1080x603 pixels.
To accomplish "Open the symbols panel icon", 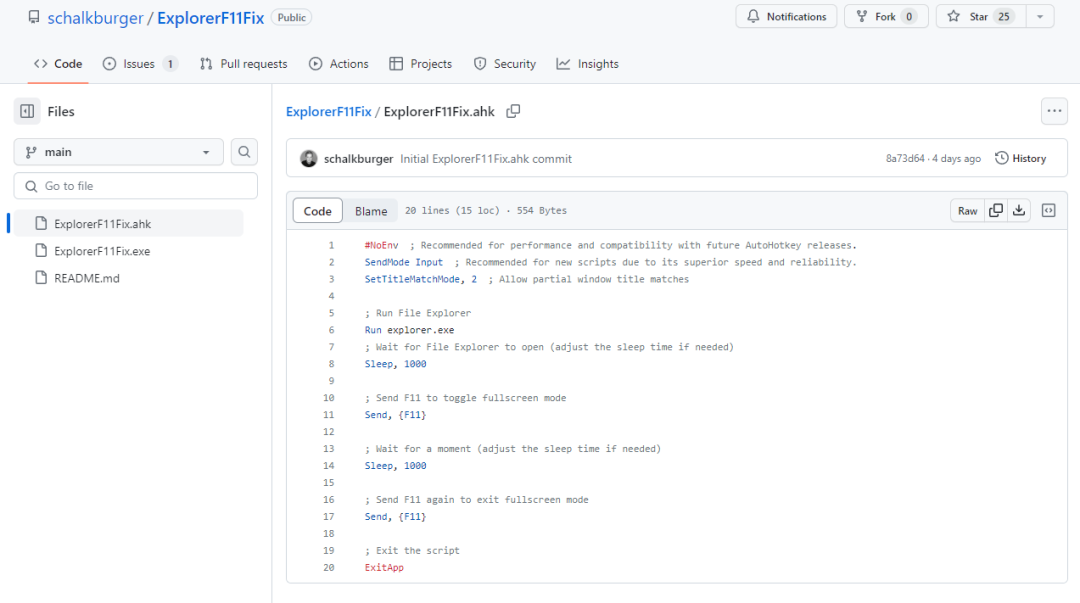I will (1048, 211).
